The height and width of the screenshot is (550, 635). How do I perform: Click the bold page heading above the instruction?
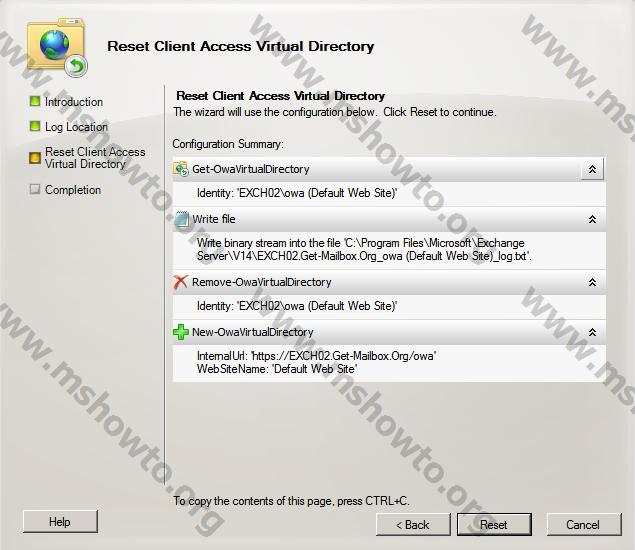click(x=280, y=96)
